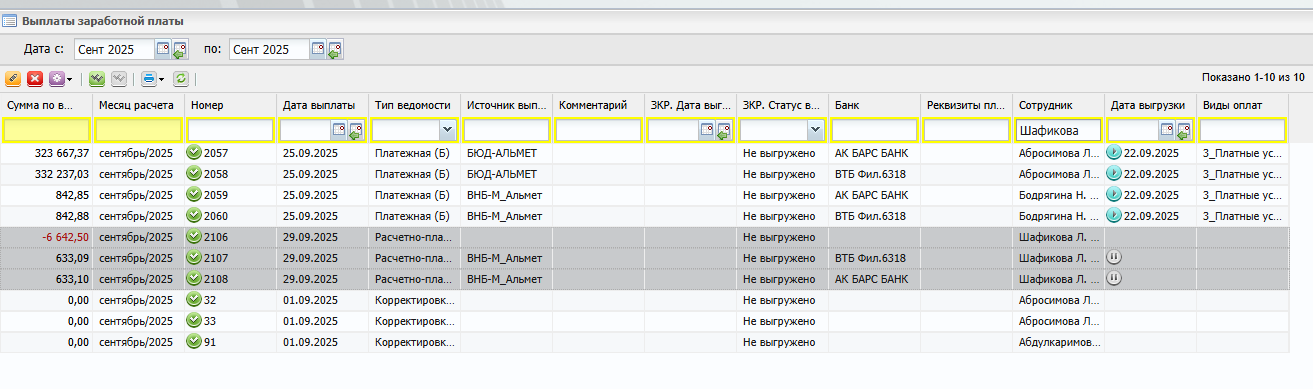Open calendar in 'Дата выплаты' filter

pos(339,130)
